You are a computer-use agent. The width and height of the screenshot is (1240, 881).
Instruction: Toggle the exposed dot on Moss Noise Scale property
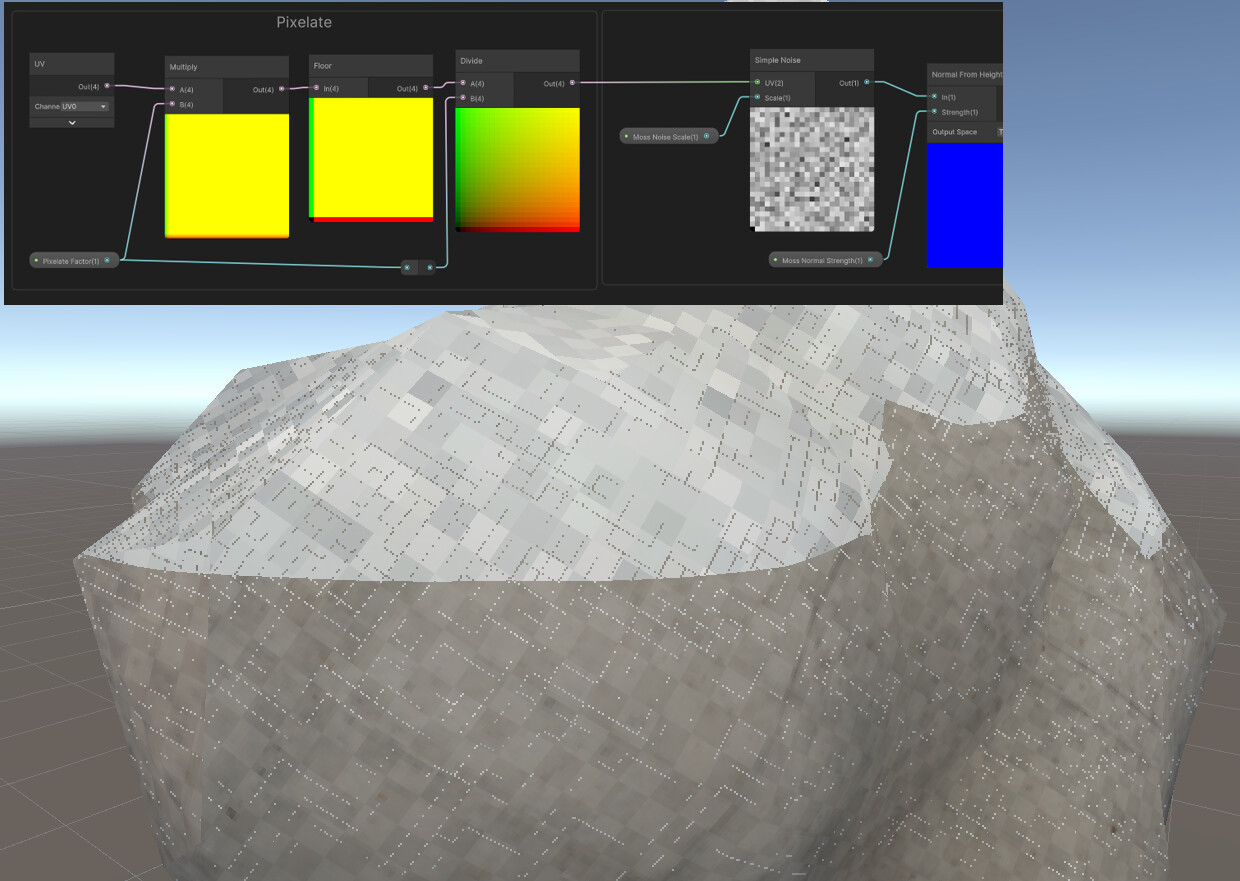(625, 136)
